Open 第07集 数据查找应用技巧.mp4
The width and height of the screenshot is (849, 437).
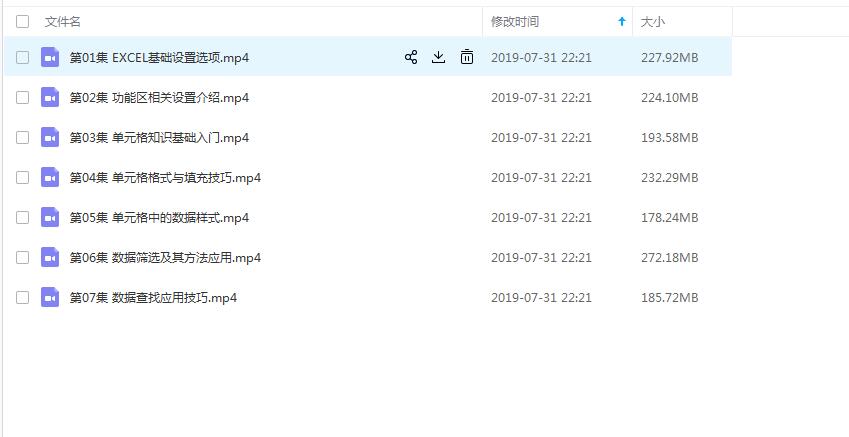(153, 298)
